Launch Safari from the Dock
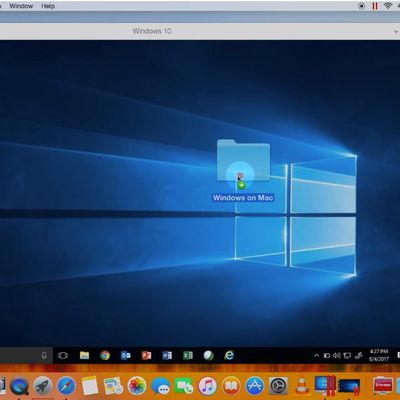Screen dimensions: 400x400 [x=66, y=386]
